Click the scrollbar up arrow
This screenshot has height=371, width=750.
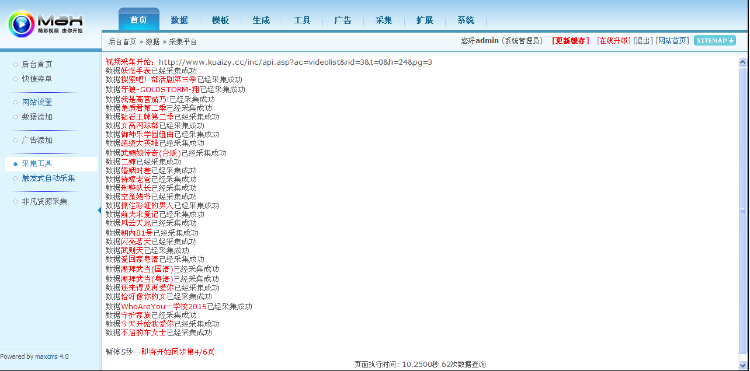(742, 62)
